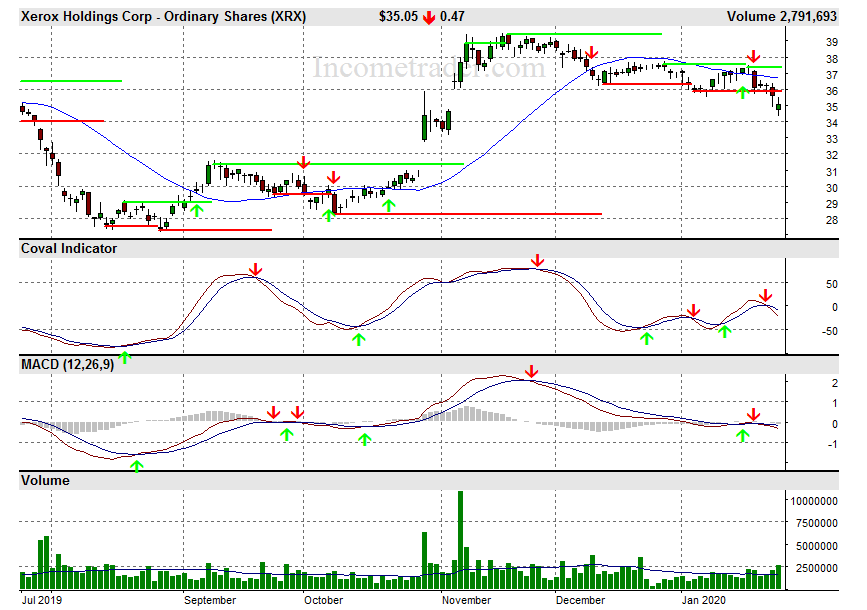
Task: Click the 33 price axis label
Action: pos(832,139)
